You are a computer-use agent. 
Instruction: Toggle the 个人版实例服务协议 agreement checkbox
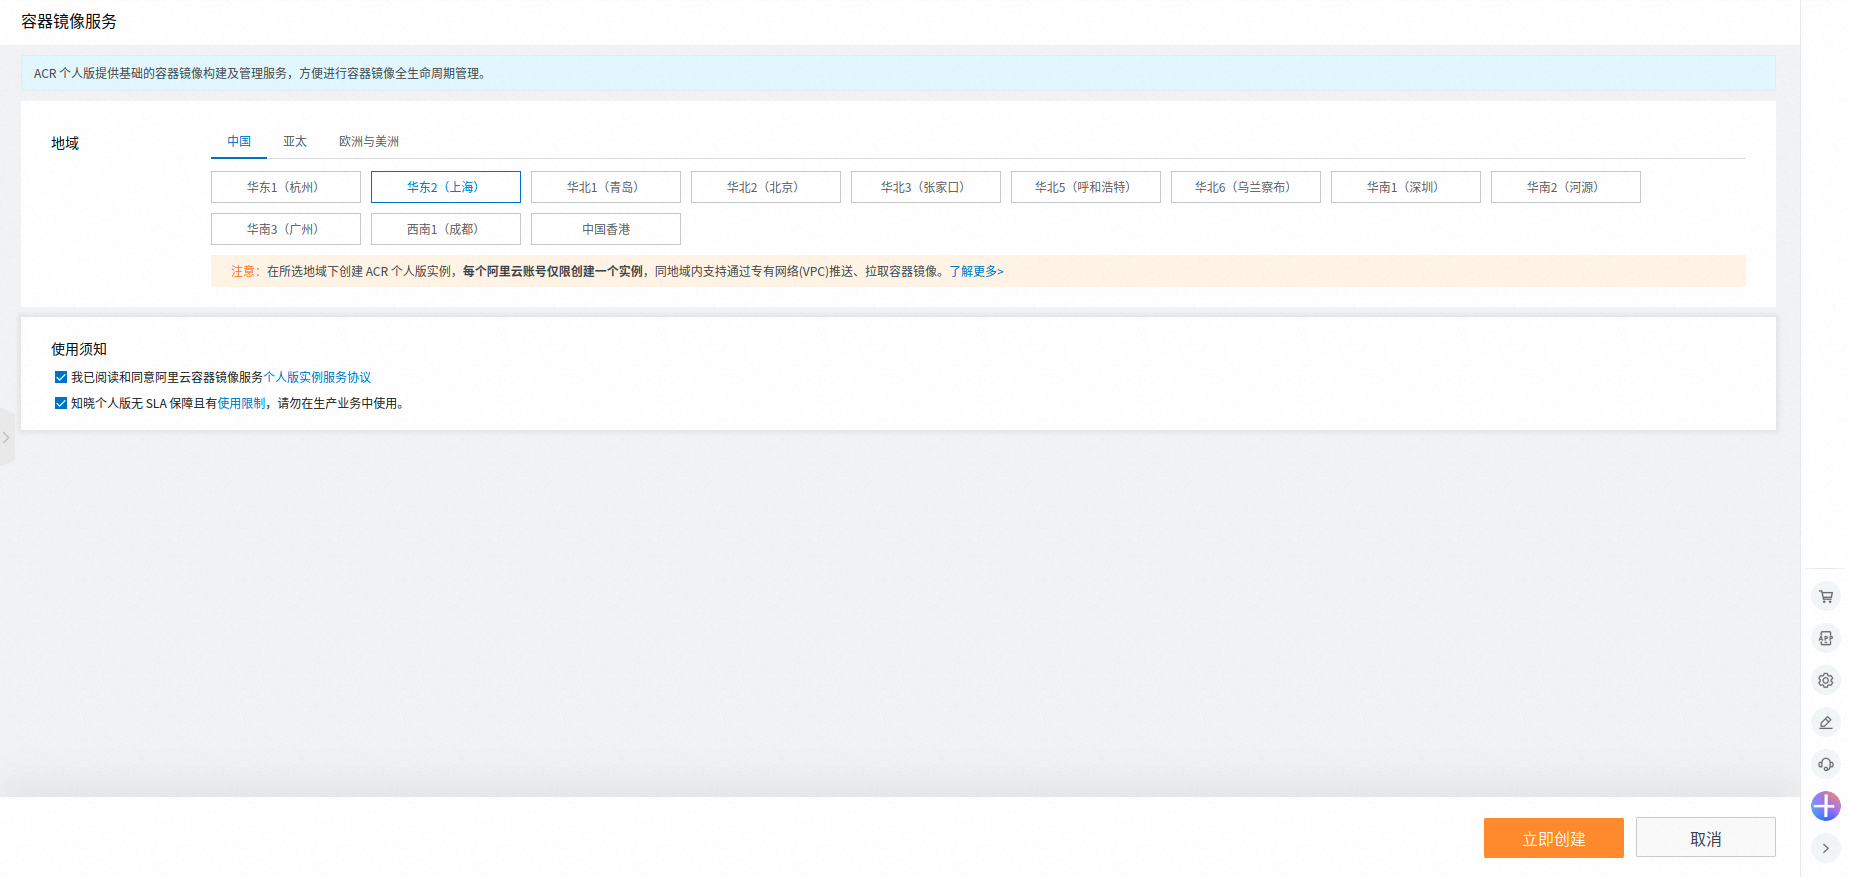[x=61, y=377]
